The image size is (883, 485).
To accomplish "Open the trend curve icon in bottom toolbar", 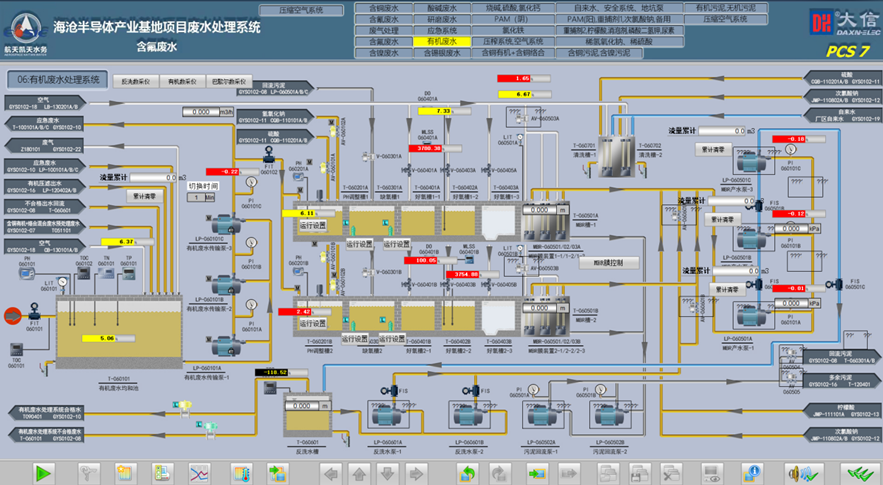I will (x=199, y=473).
